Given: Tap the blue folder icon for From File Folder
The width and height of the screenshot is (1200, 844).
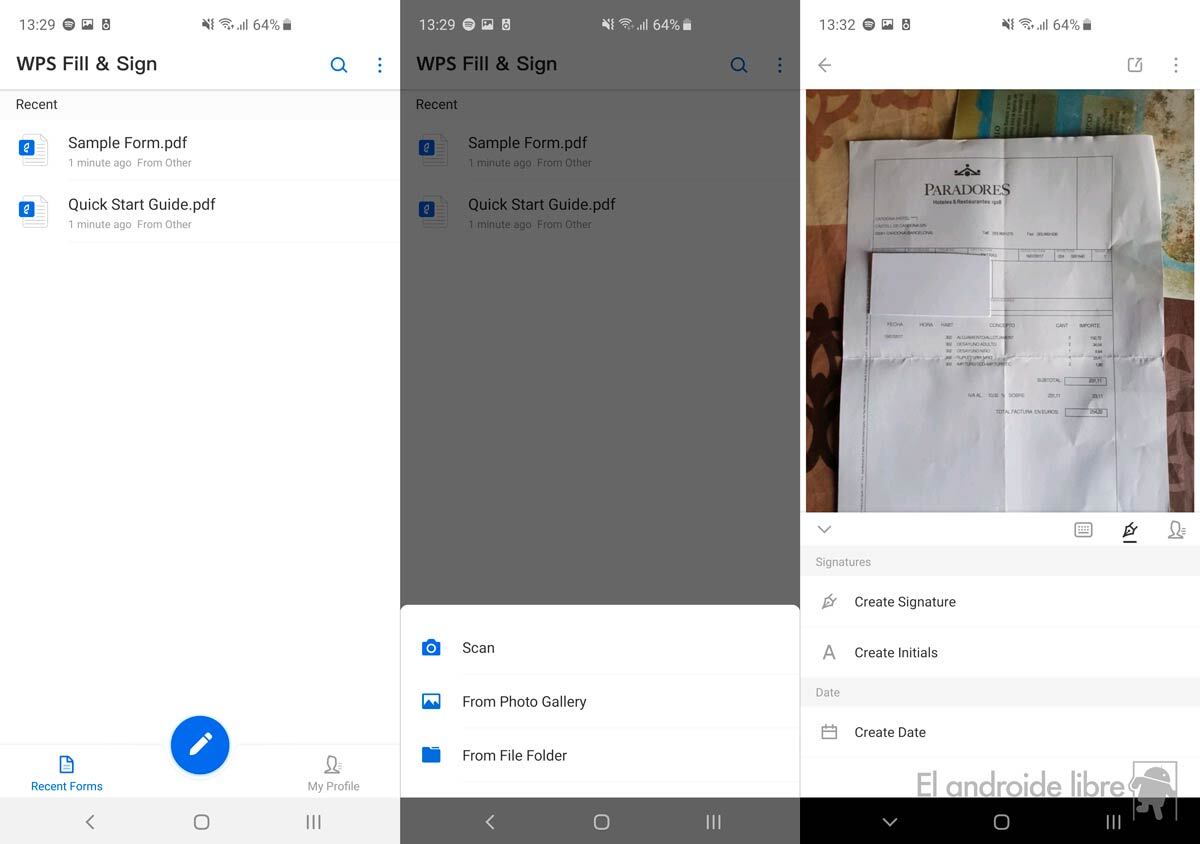Looking at the screenshot, I should pos(431,755).
